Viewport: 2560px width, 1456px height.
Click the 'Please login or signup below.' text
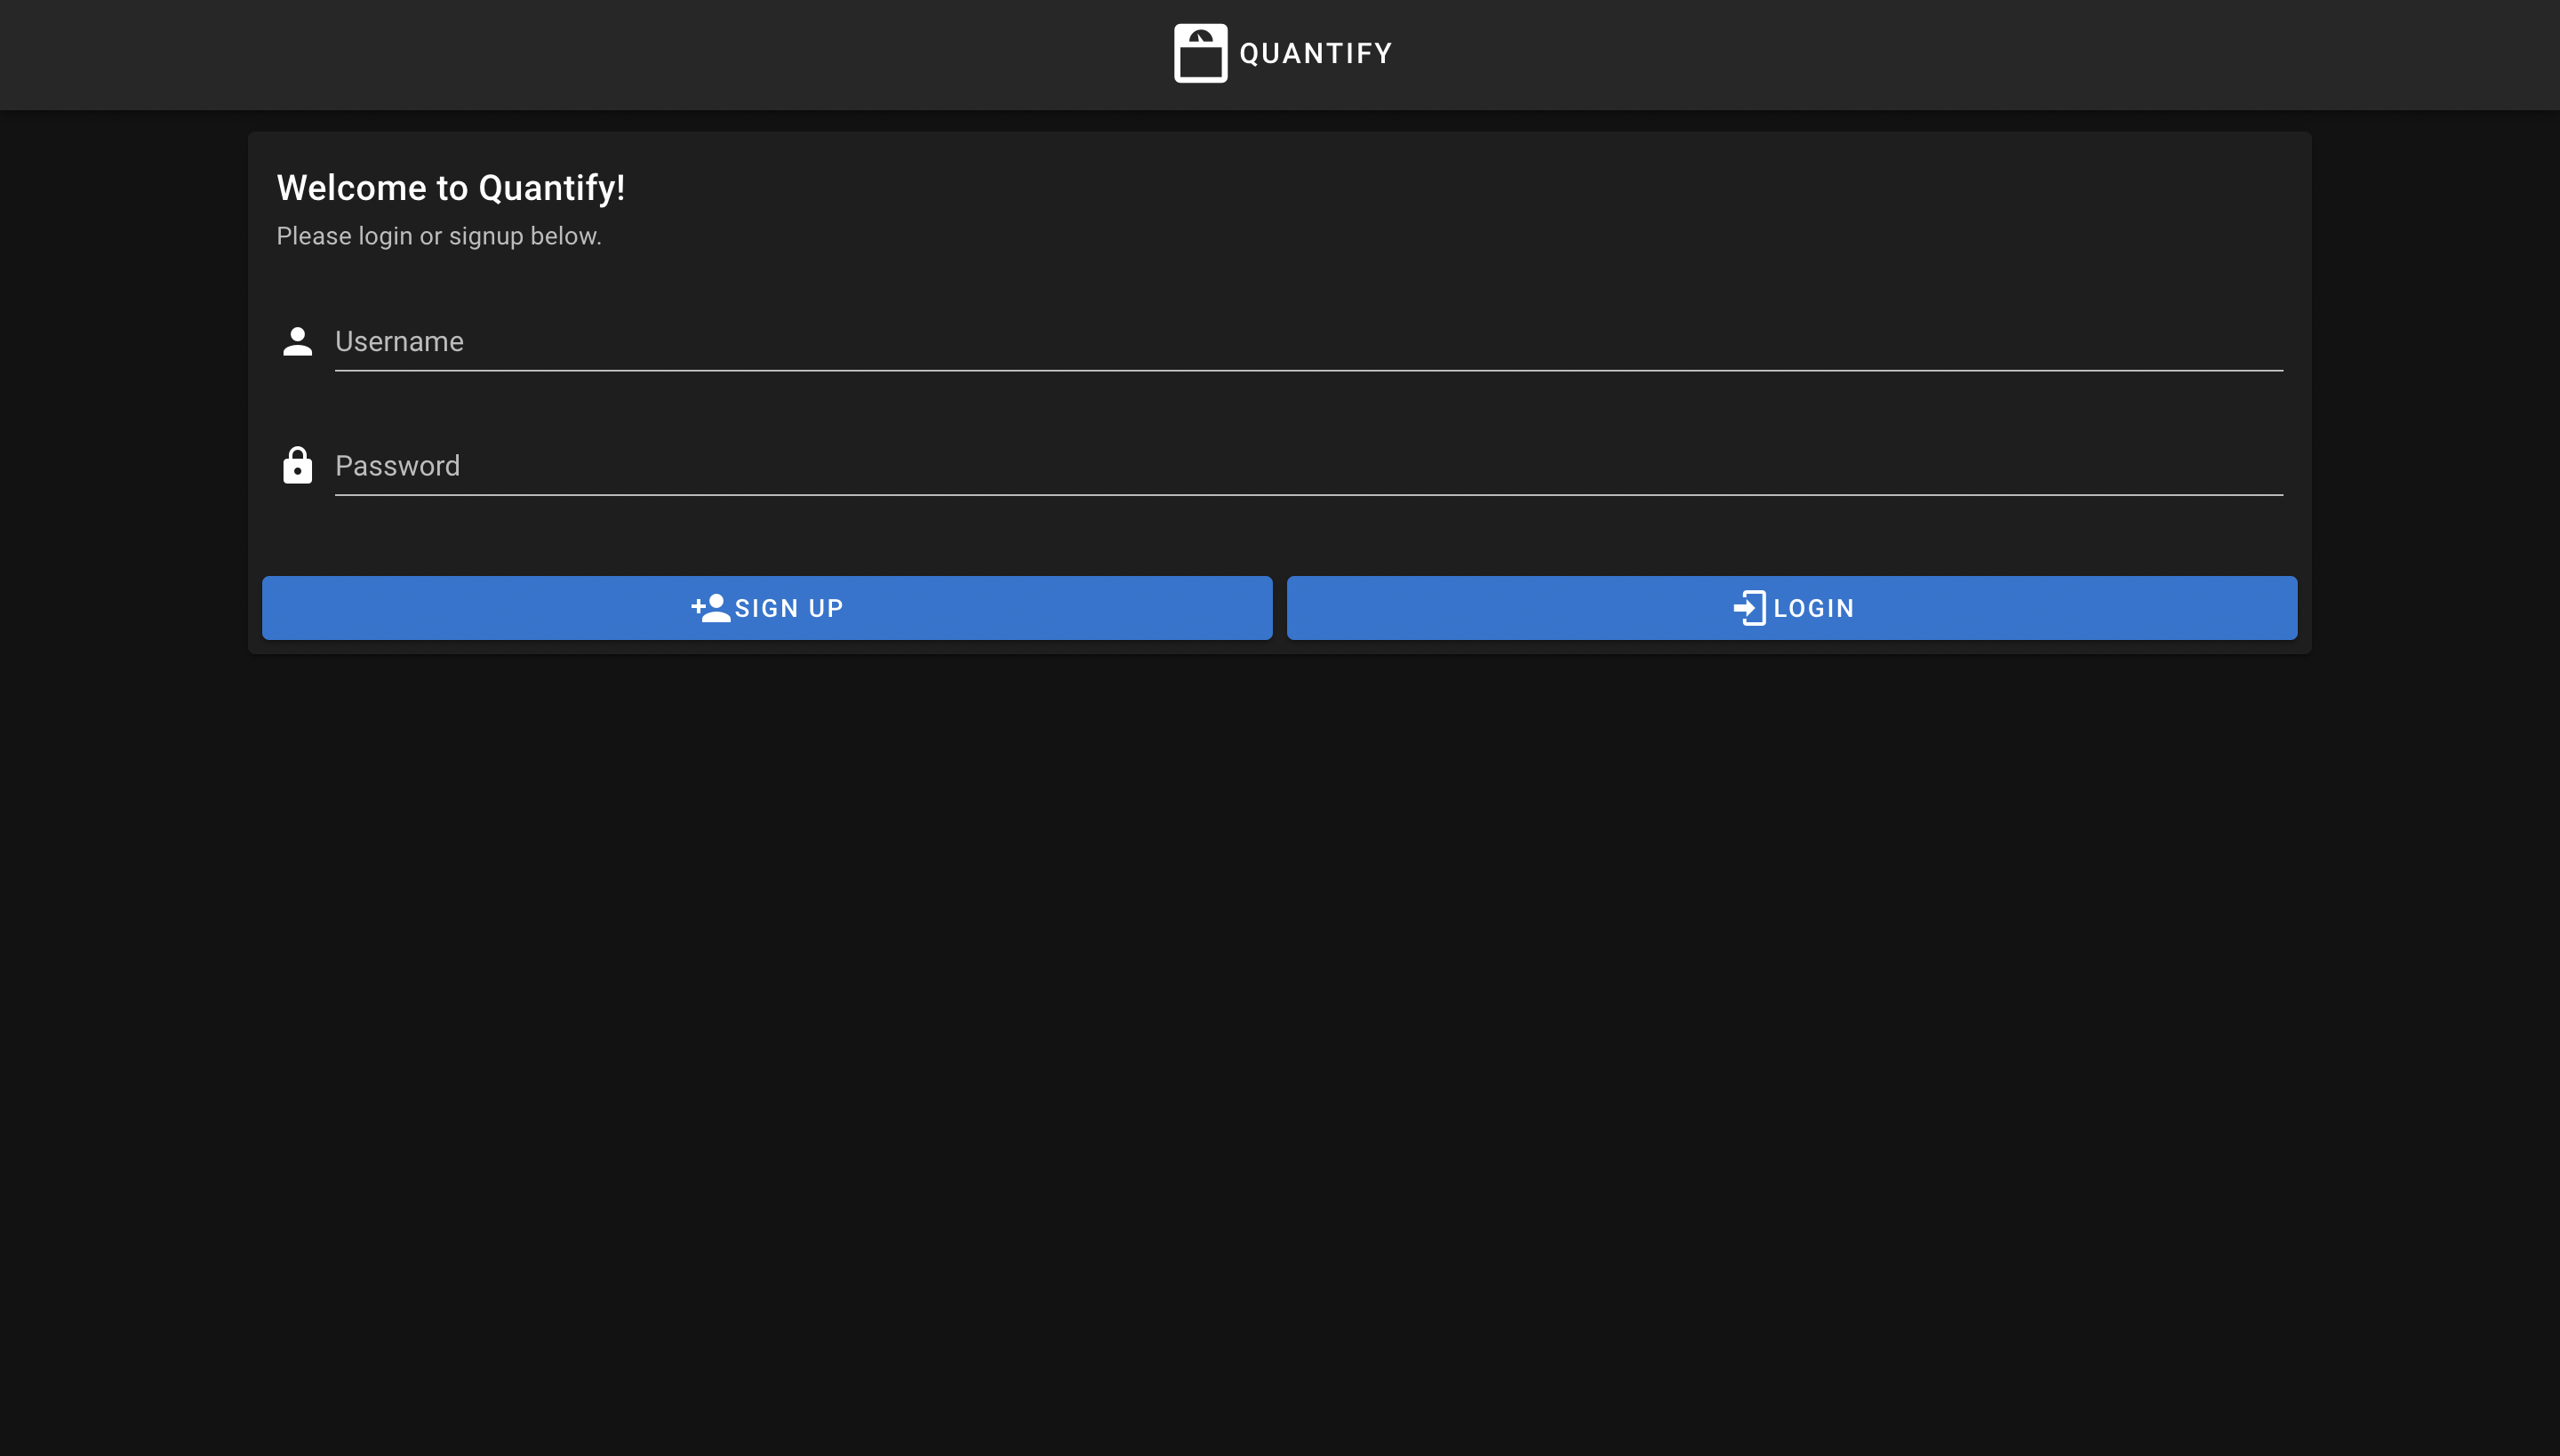click(438, 236)
